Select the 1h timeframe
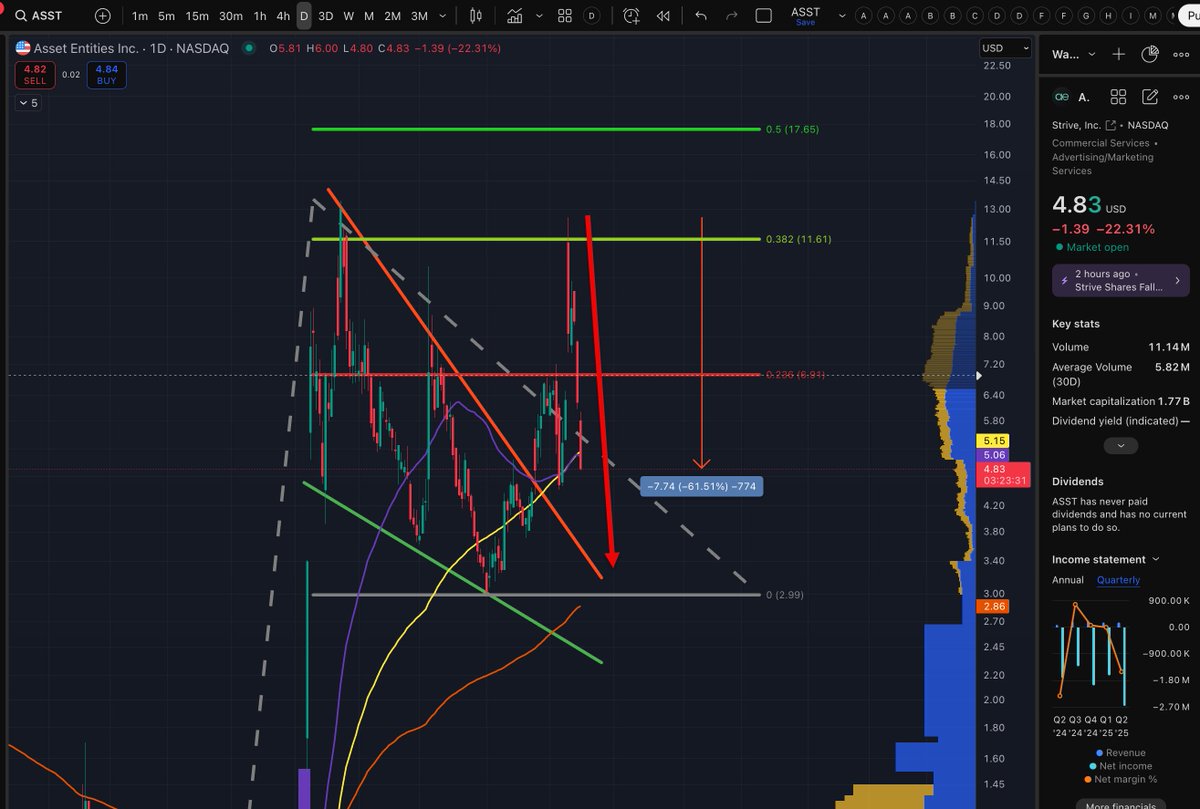The image size is (1200, 809). coord(260,16)
